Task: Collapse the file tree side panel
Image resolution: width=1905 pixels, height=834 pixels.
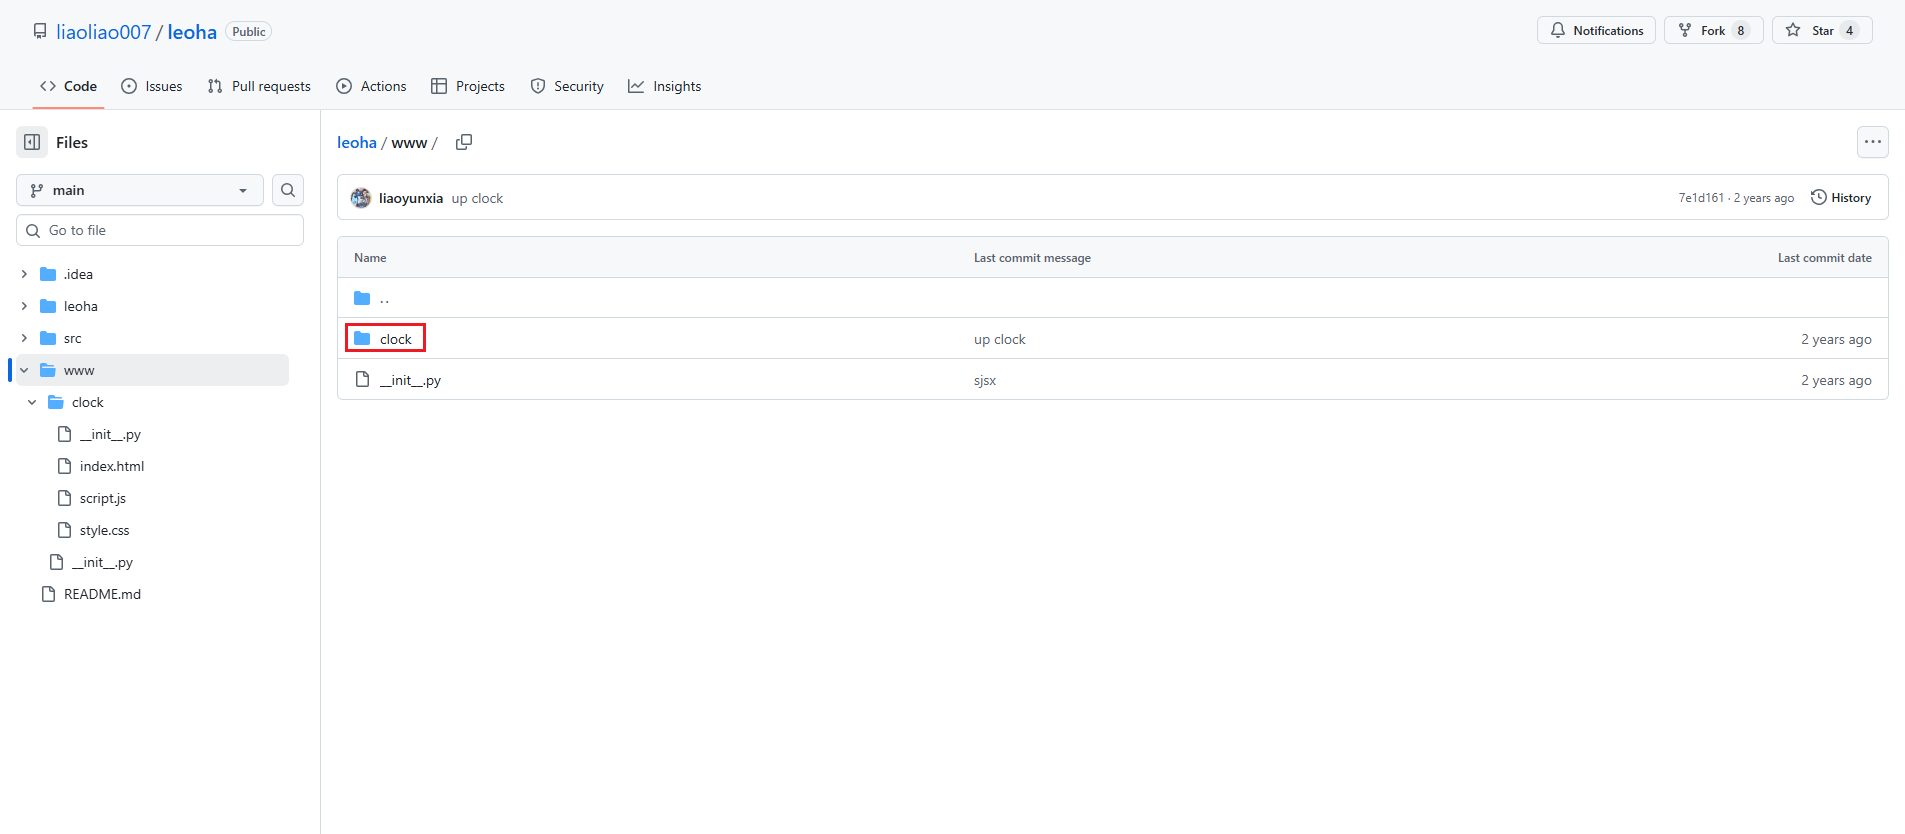Action: (32, 142)
